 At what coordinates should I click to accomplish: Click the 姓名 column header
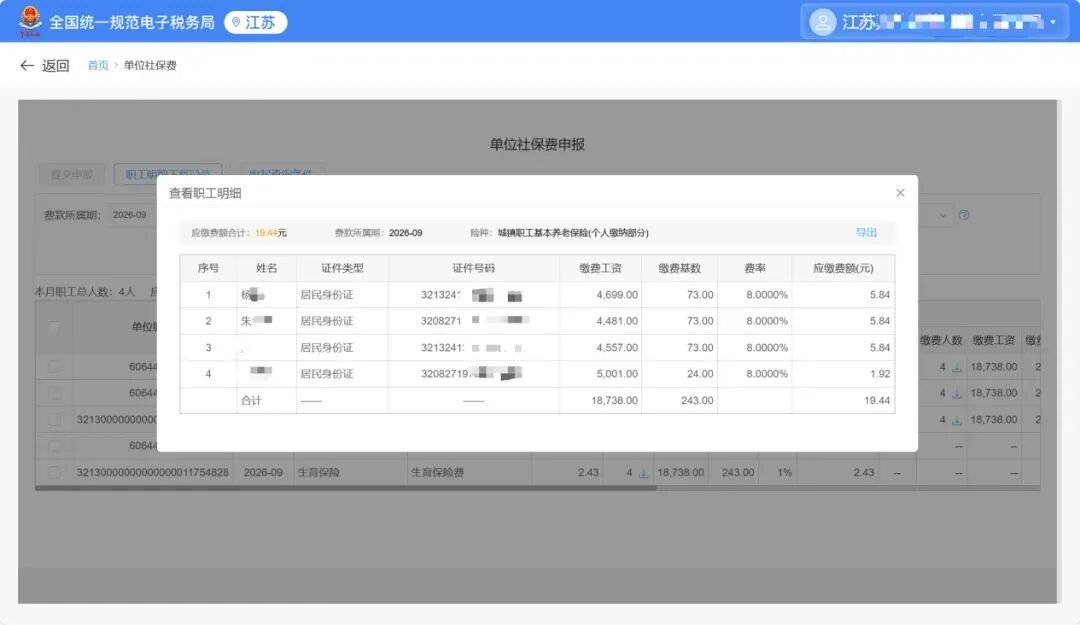[267, 268]
